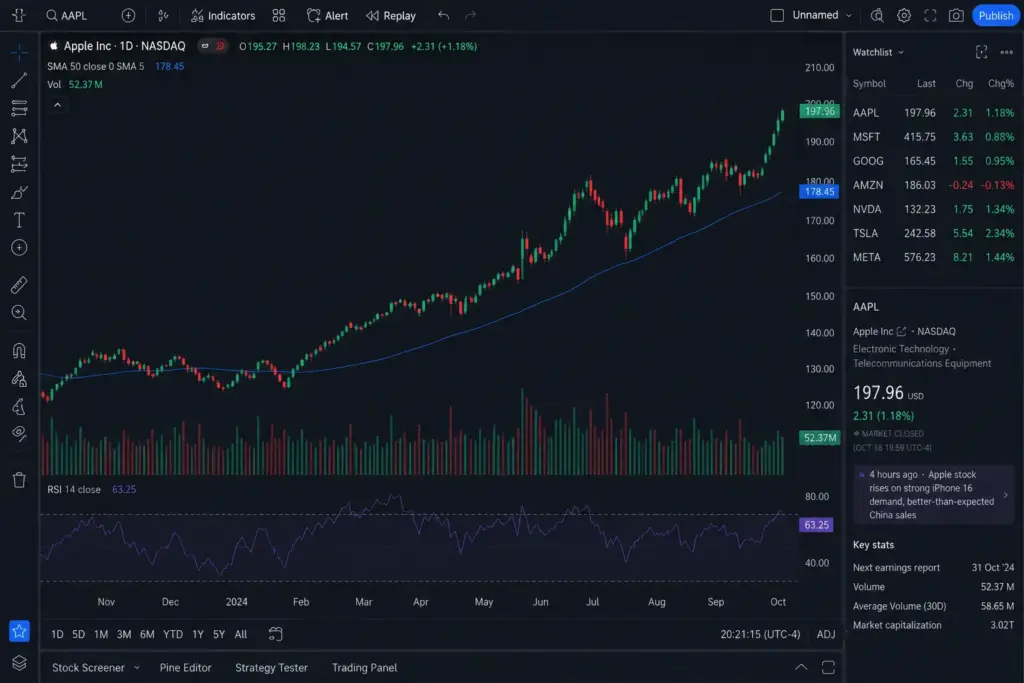Collapse the indicator legend chevron
1024x683 pixels.
point(57,105)
